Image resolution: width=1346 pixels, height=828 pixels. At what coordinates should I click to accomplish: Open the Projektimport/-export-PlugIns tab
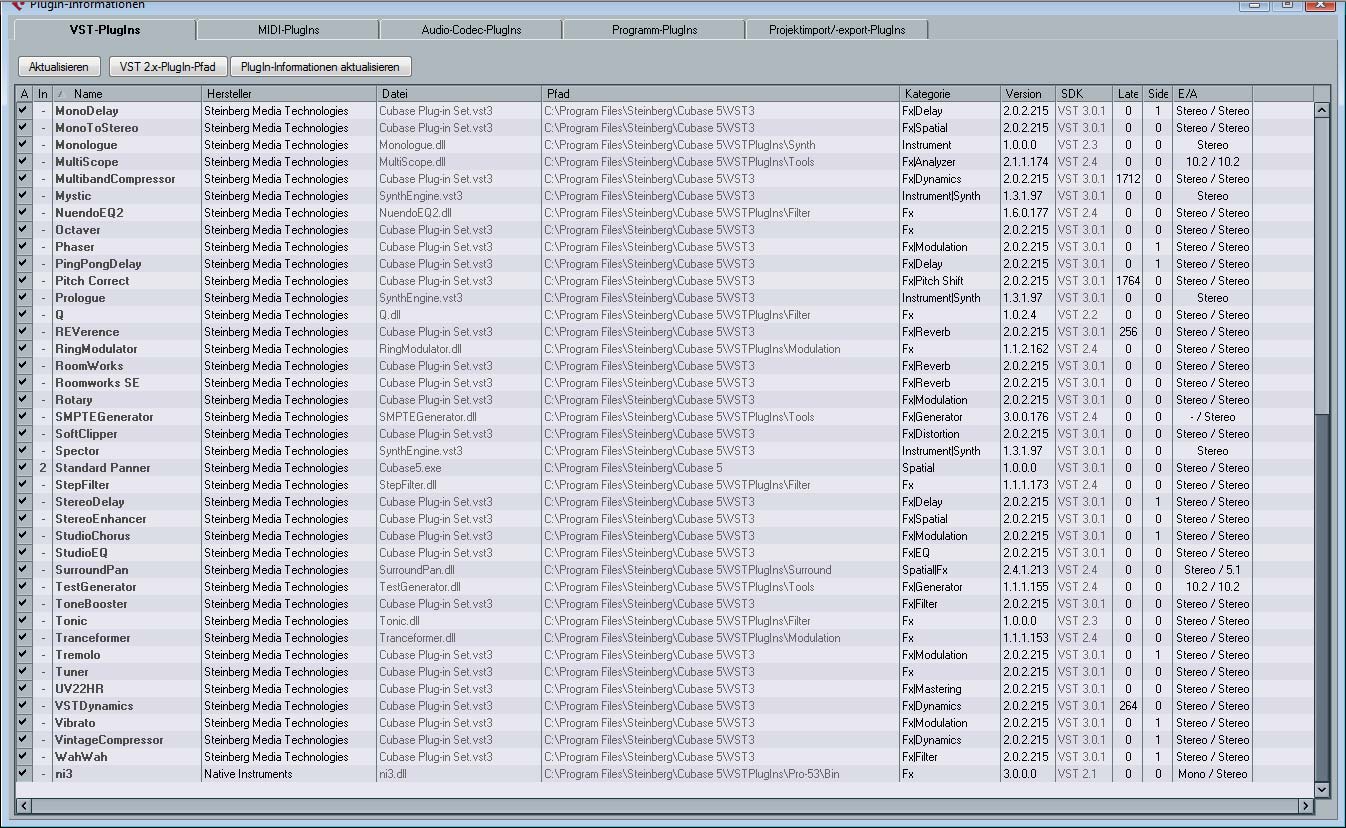click(x=837, y=30)
